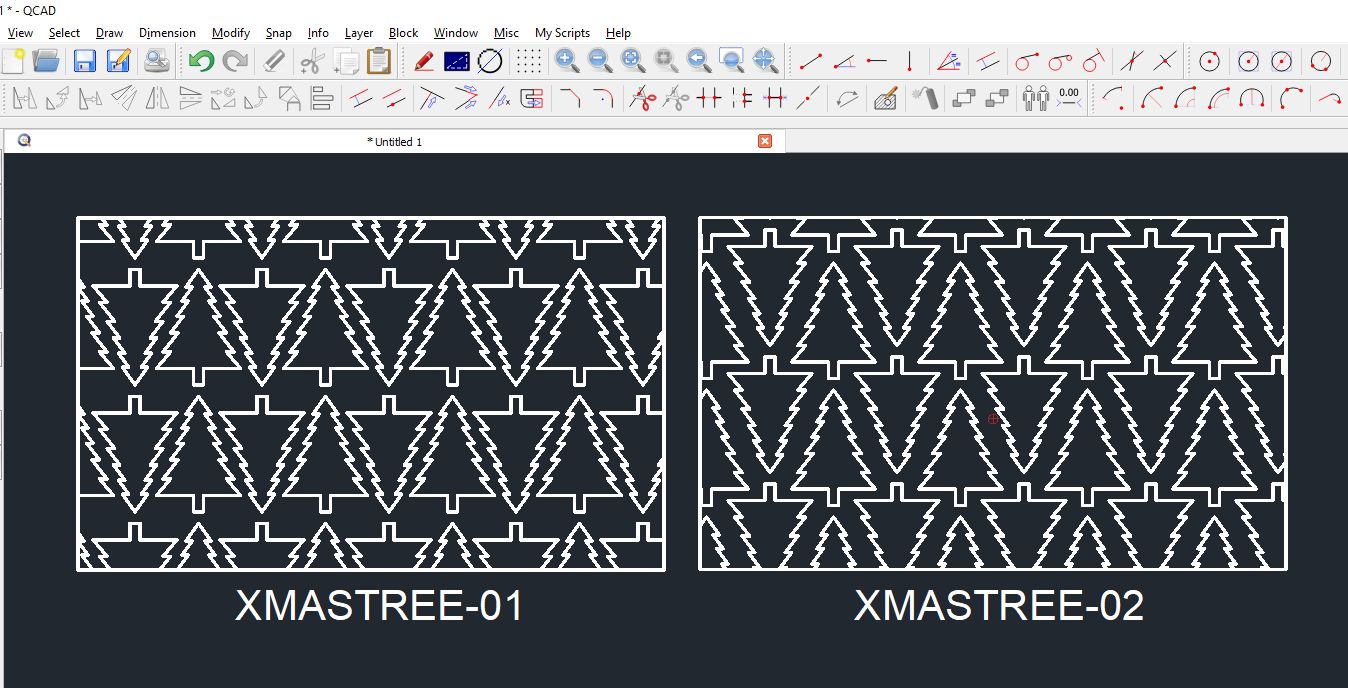This screenshot has width=1348, height=688.
Task: Switch to the Untitled 1 document tab
Action: click(x=395, y=142)
